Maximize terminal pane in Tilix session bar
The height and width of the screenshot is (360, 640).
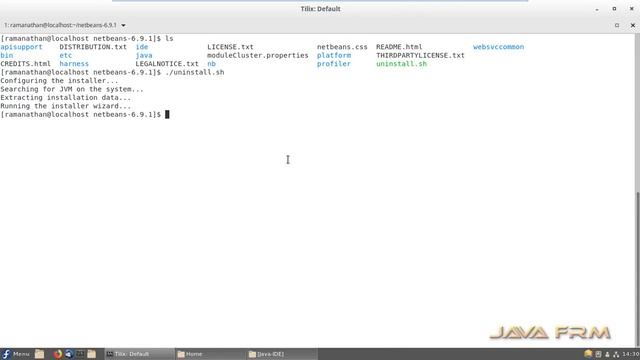point(617,25)
